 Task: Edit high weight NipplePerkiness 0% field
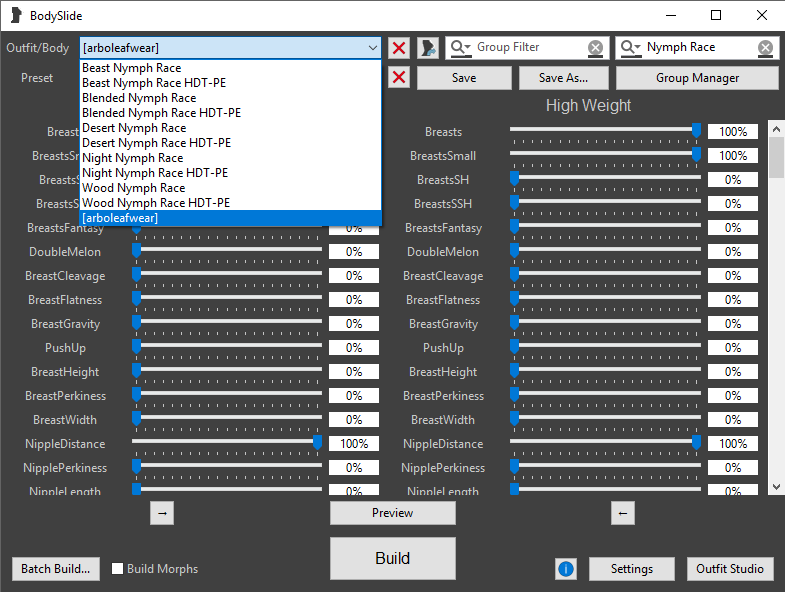click(732, 468)
